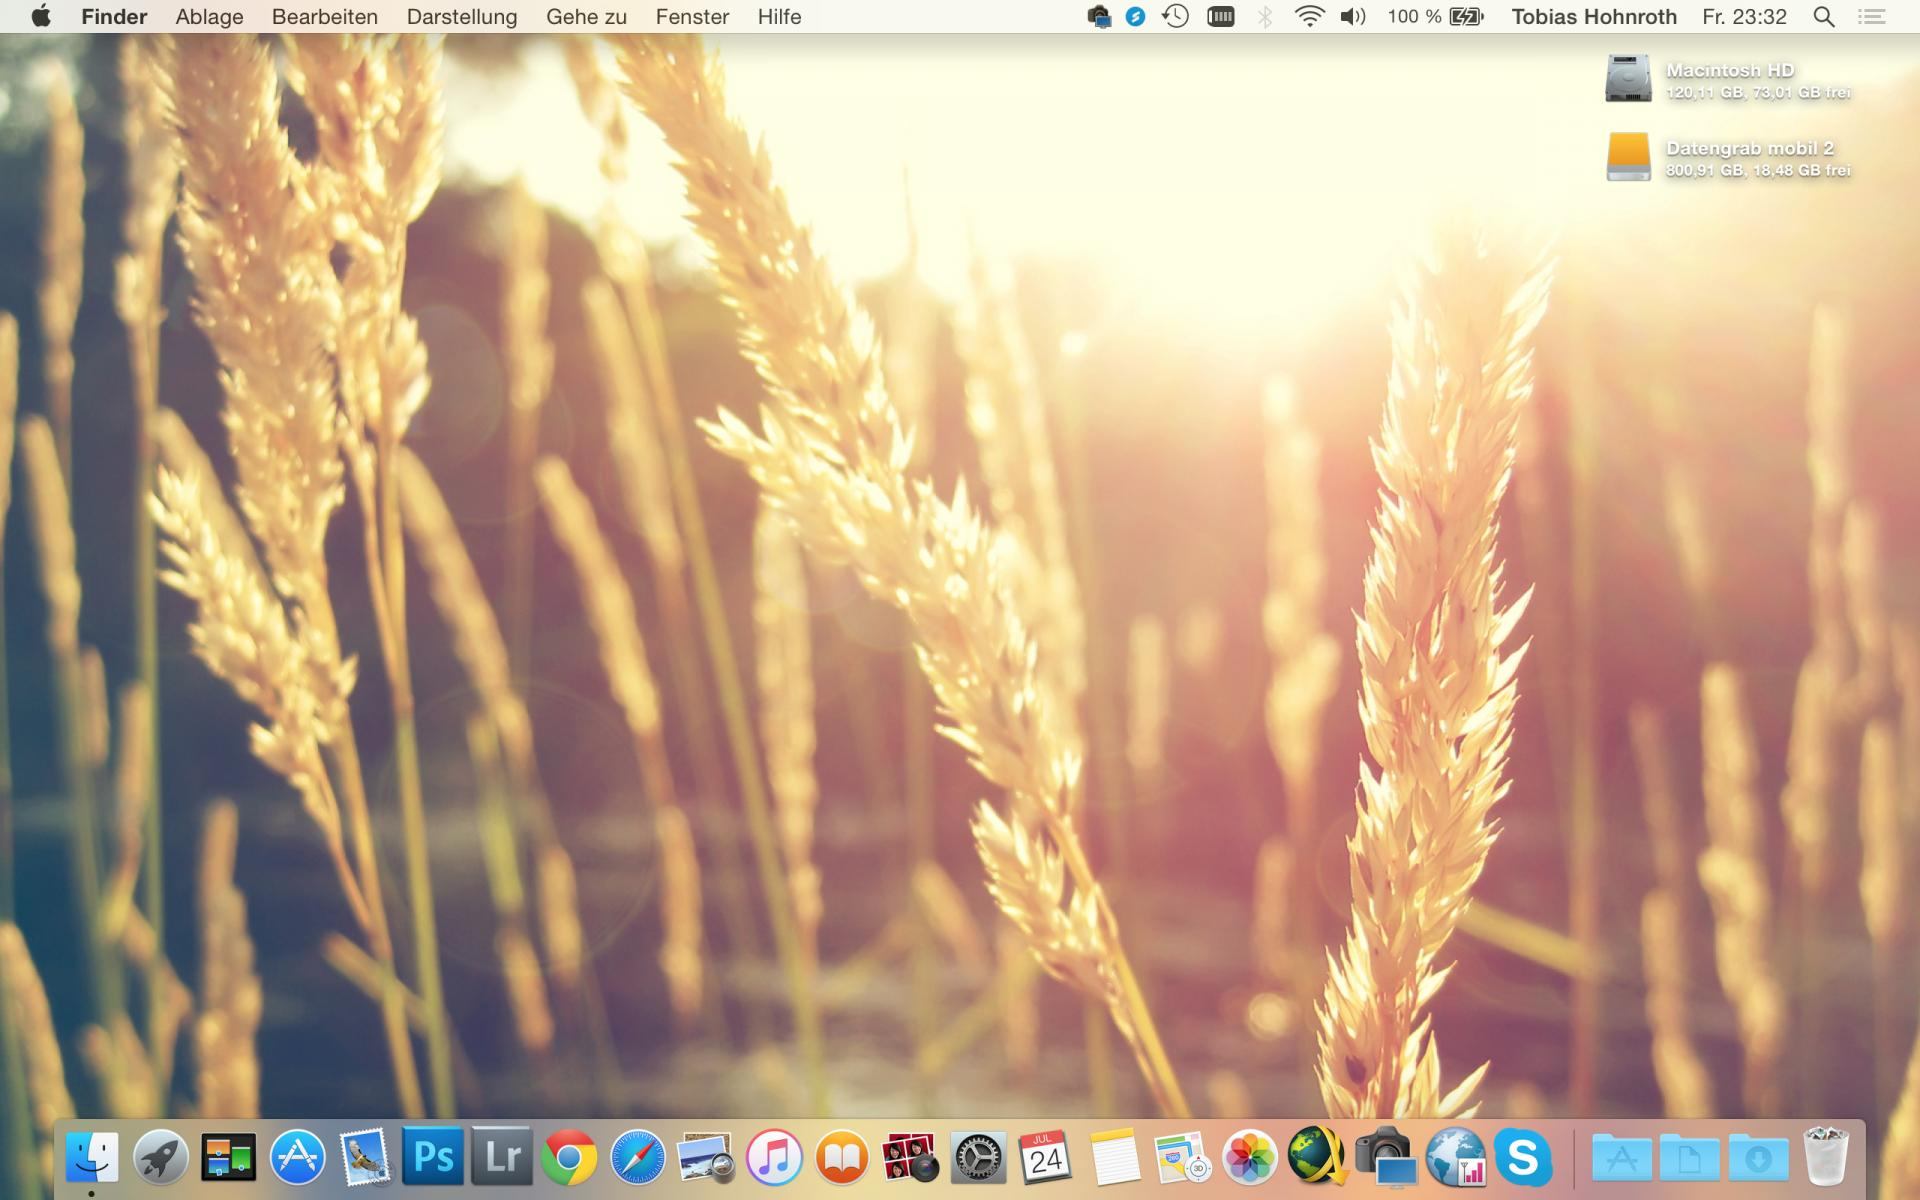Open the Trash in the Dock

pyautogui.click(x=1826, y=1158)
